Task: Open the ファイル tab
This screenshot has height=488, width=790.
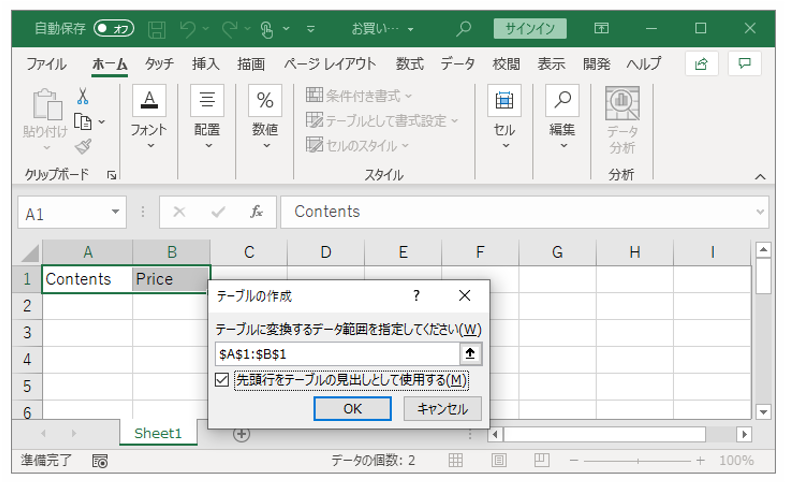Action: [46, 64]
